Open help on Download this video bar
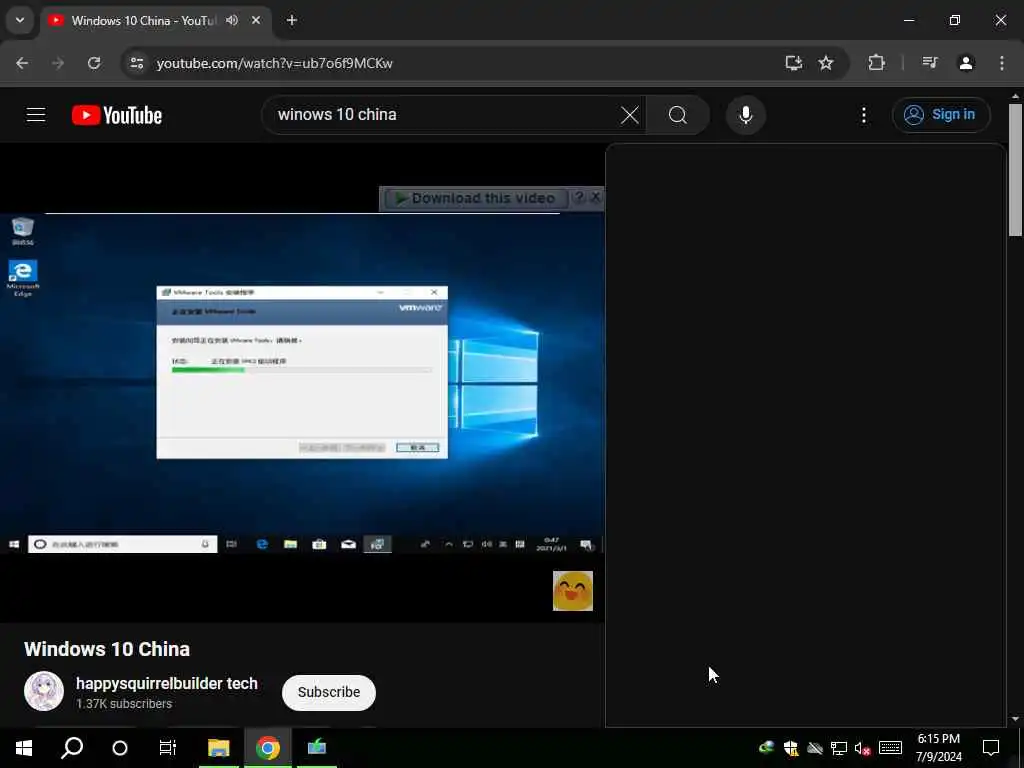 pos(579,197)
